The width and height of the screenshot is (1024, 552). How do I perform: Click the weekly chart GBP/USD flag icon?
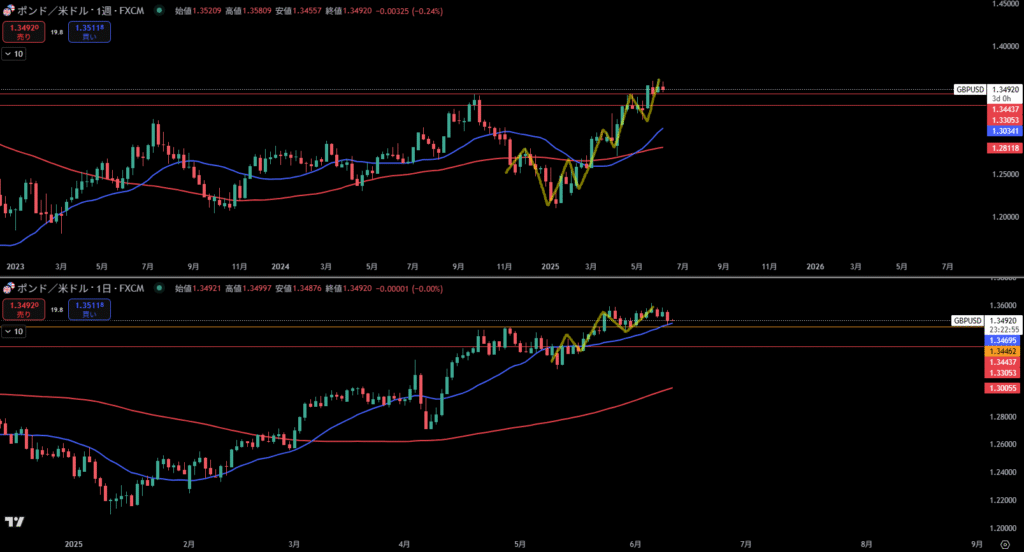pos(8,11)
